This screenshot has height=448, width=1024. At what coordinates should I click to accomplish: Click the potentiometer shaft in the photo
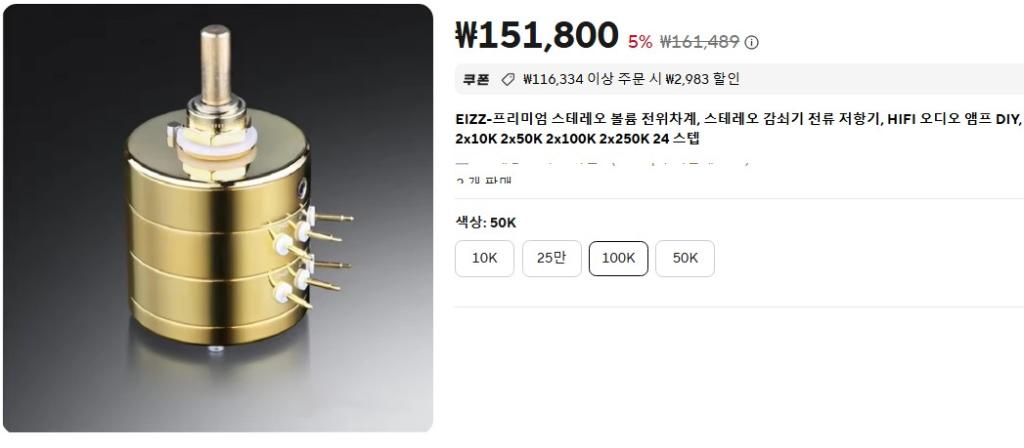(215, 65)
